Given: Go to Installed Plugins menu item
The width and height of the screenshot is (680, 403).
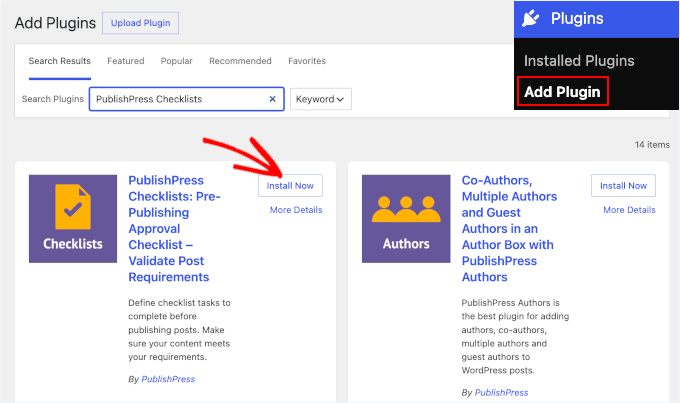Looking at the screenshot, I should pos(579,61).
